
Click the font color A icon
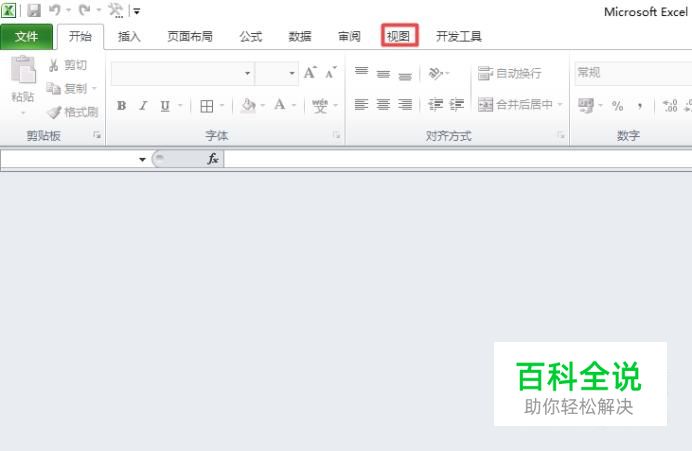(279, 105)
